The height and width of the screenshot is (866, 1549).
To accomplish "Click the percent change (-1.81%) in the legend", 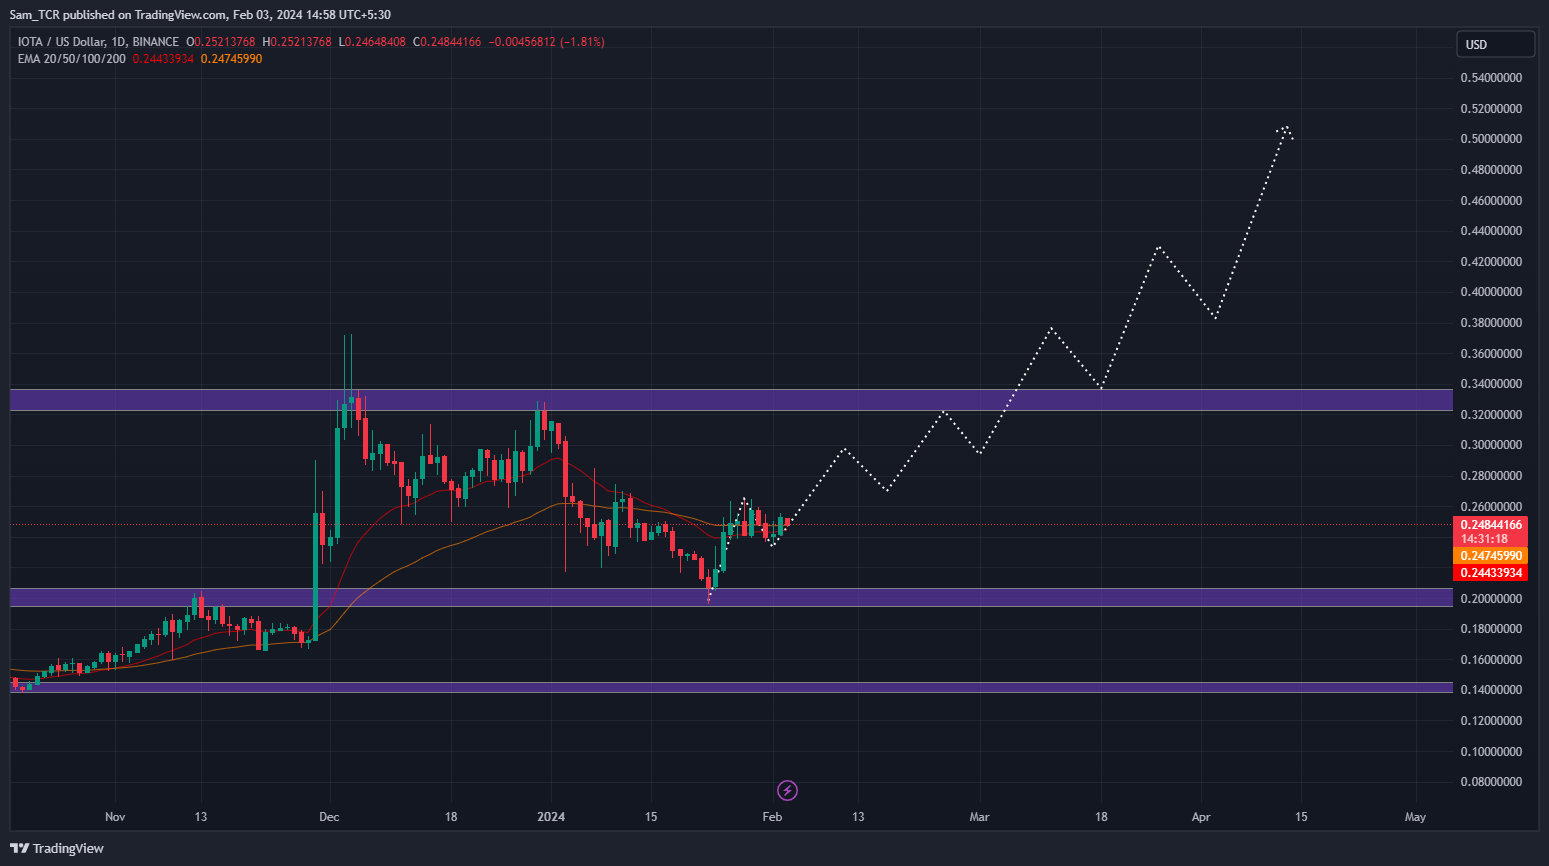I will (x=582, y=42).
